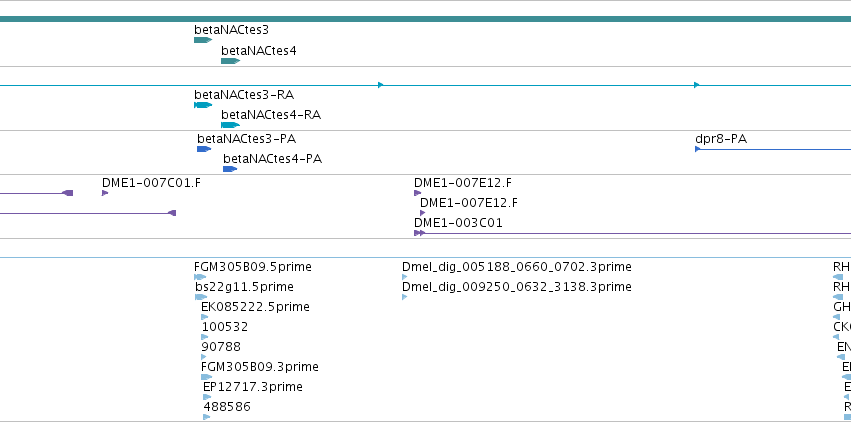Click the dpr8-PA label text
851x422 pixels.
721,139
